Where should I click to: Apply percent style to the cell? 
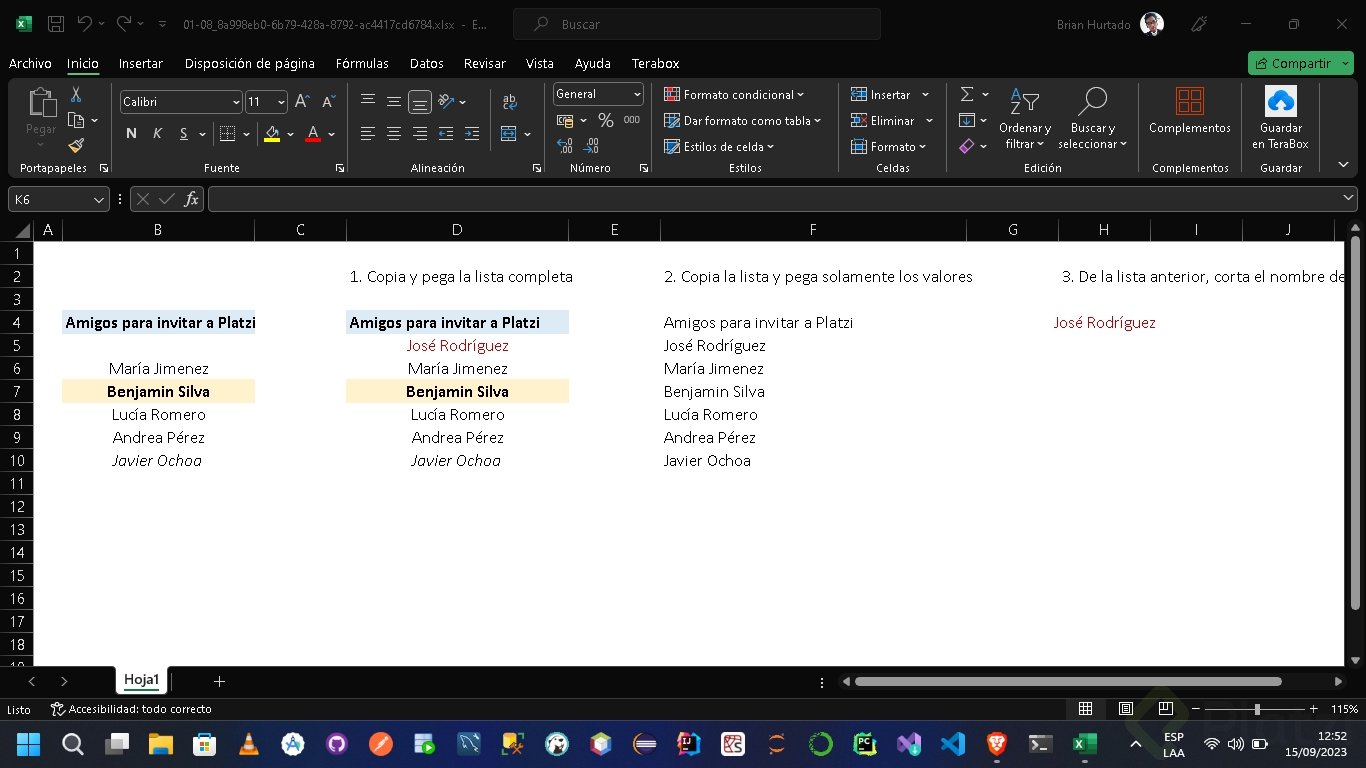[606, 121]
